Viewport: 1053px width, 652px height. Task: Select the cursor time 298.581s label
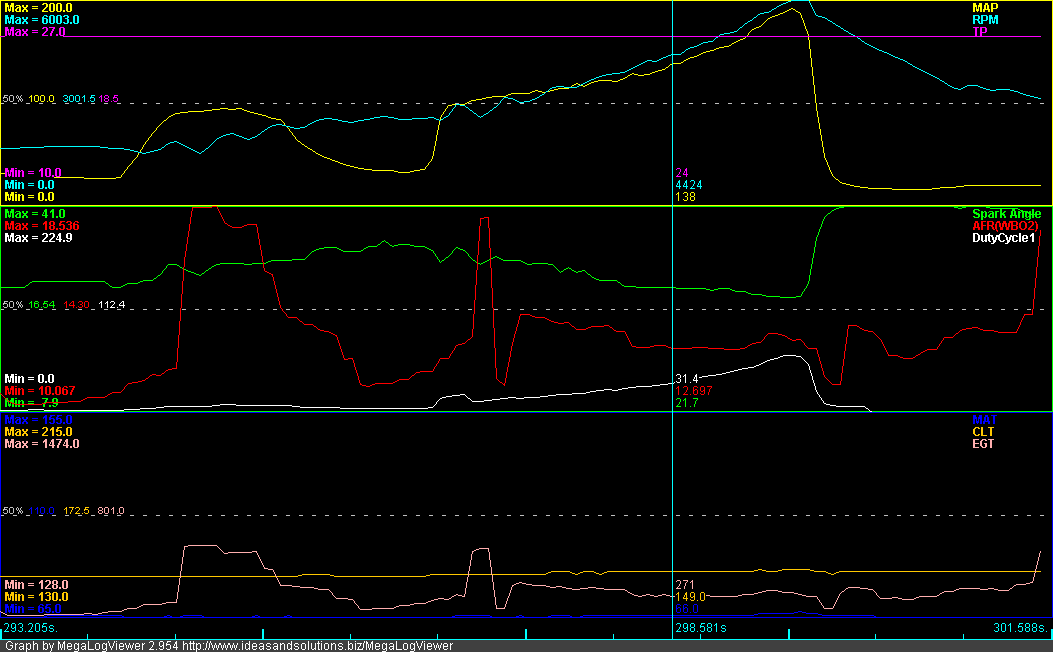click(x=705, y=628)
